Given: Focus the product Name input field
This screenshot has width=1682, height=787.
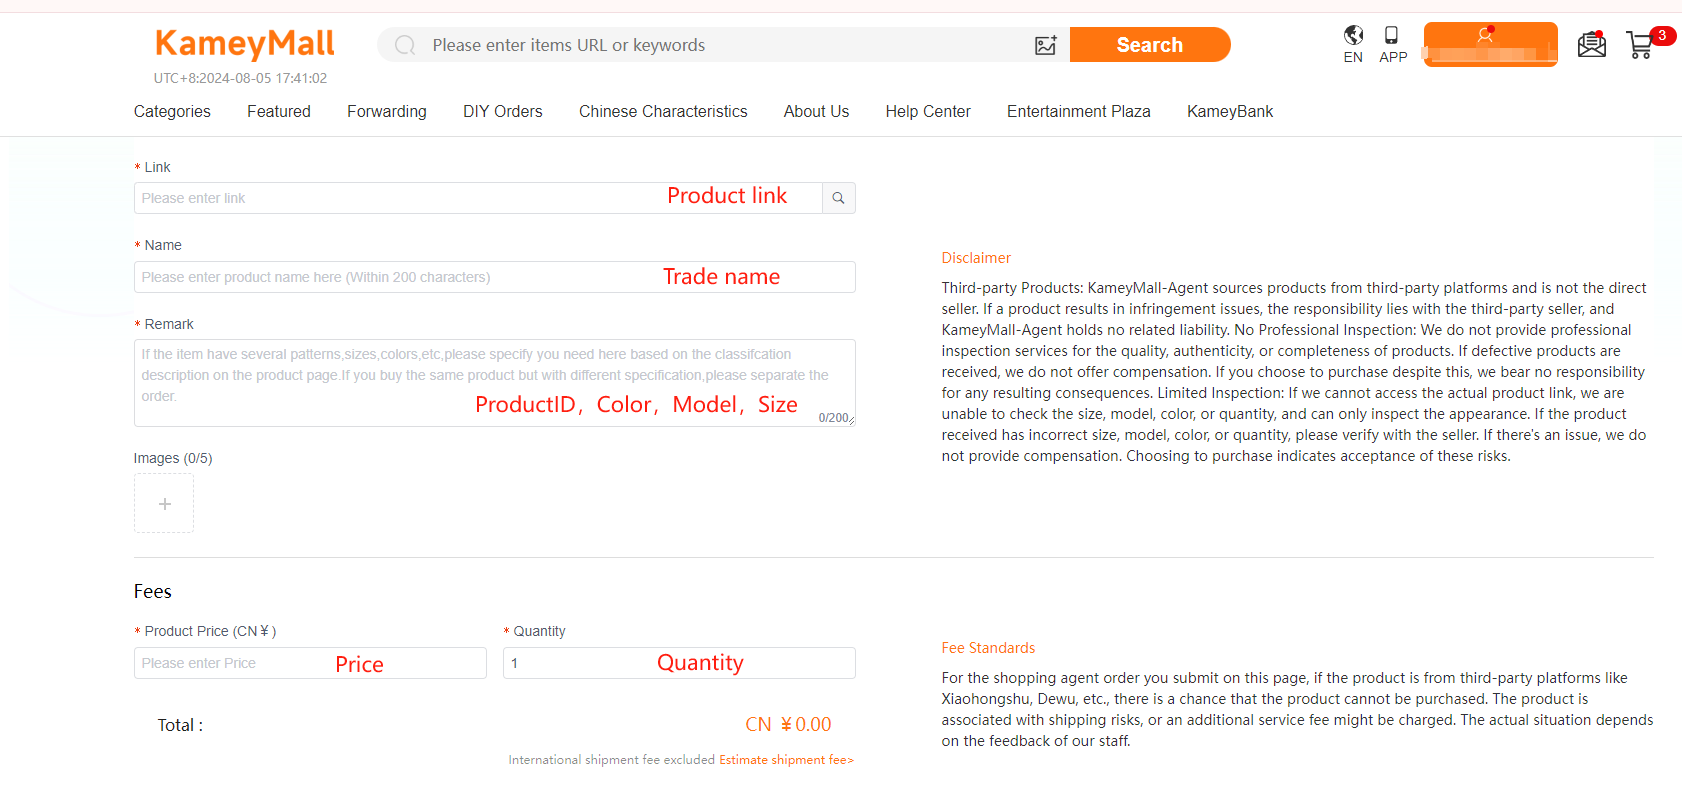Looking at the screenshot, I should (x=495, y=277).
